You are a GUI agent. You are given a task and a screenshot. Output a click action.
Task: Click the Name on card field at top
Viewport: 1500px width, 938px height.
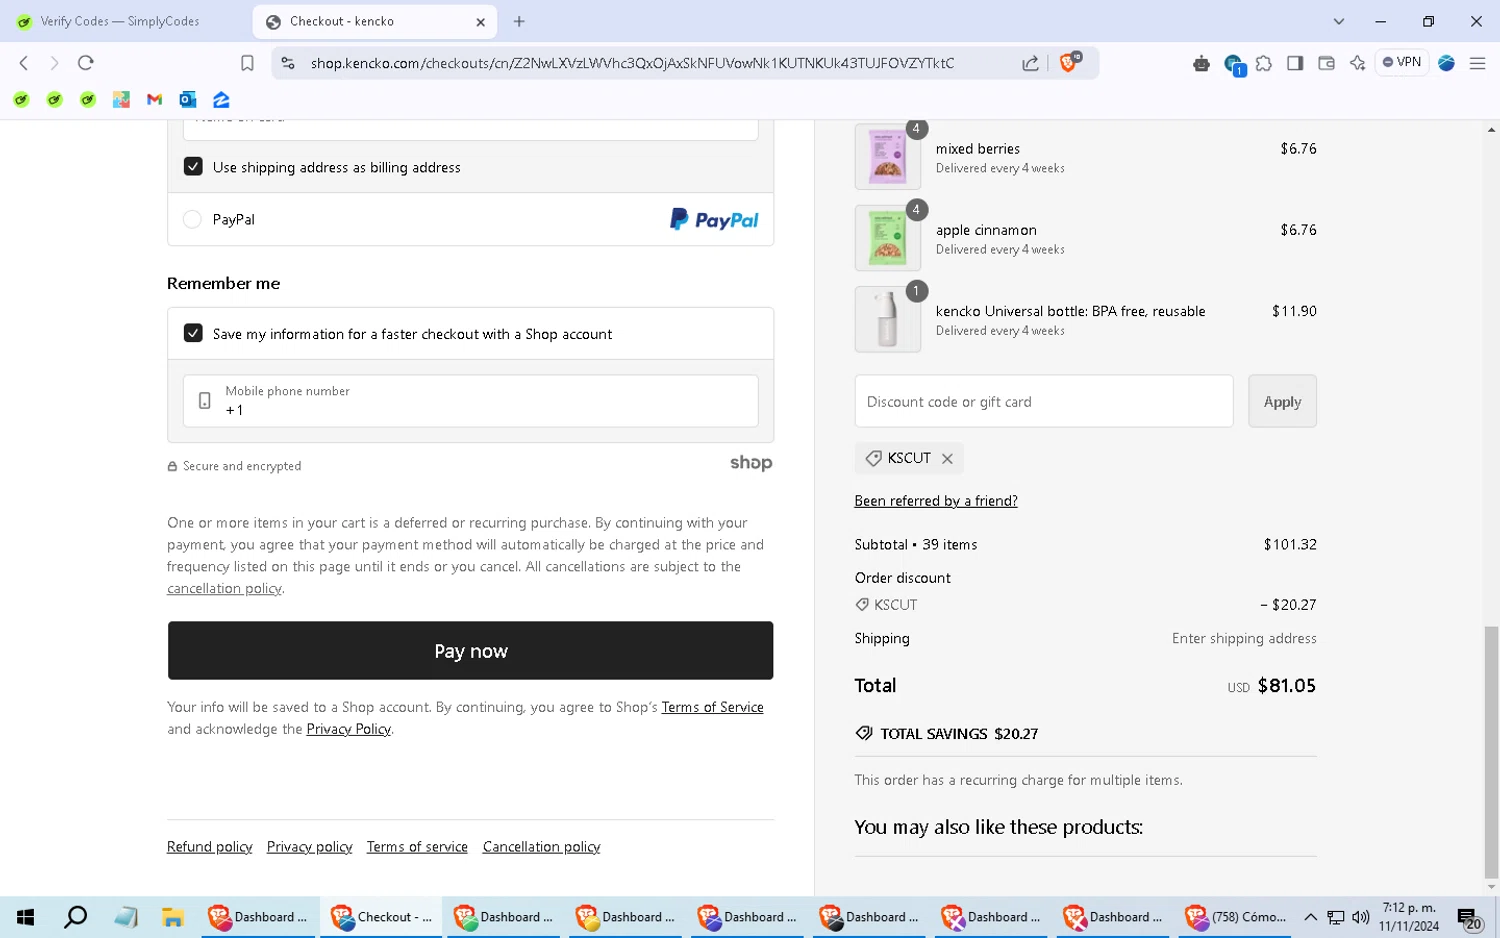click(470, 129)
